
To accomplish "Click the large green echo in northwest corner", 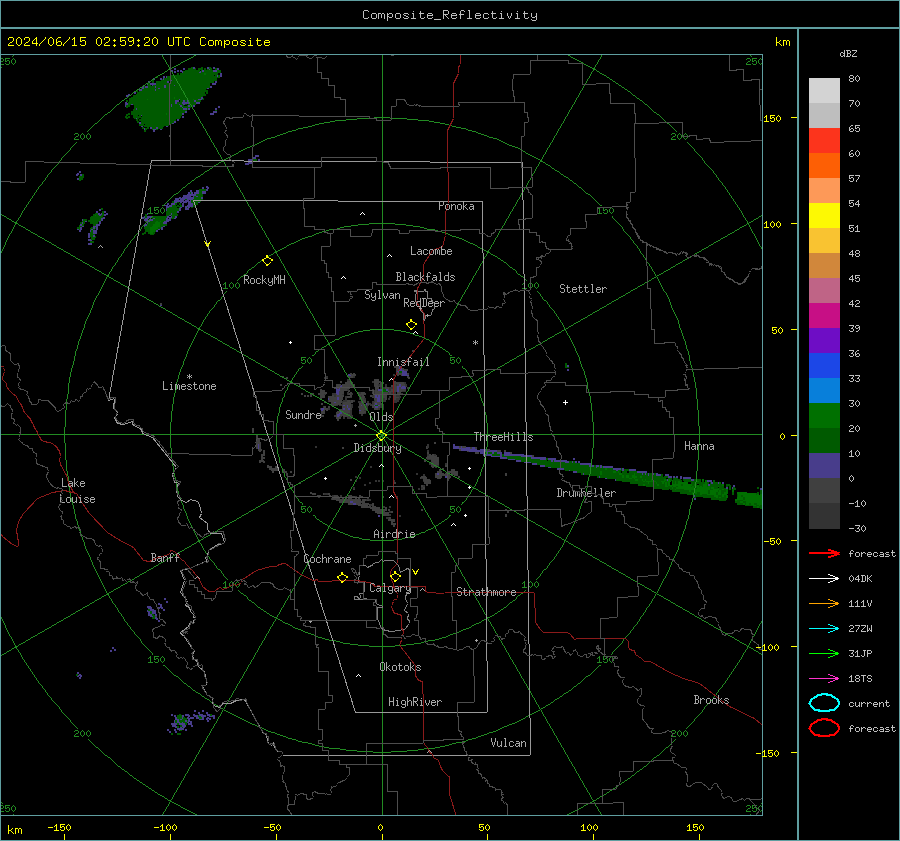I will [172, 98].
